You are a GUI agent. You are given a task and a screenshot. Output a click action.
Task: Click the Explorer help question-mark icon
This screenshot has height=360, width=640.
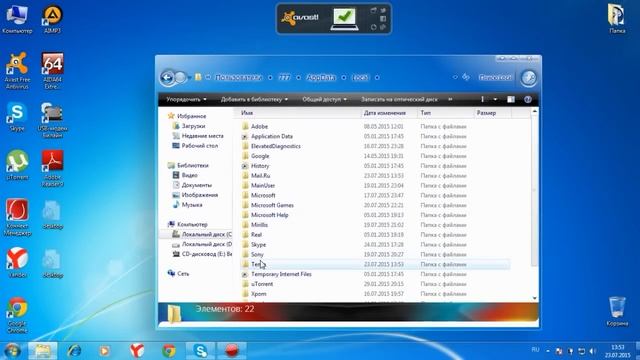click(x=527, y=99)
